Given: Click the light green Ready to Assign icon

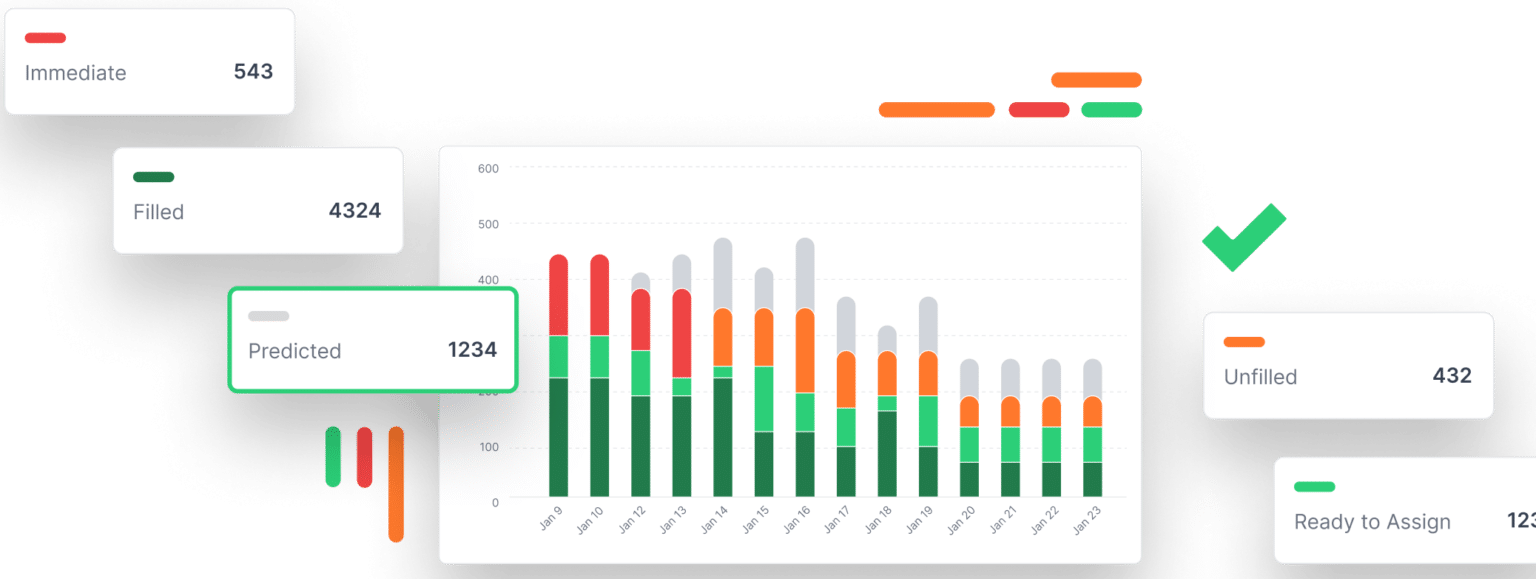Looking at the screenshot, I should 1312,486.
